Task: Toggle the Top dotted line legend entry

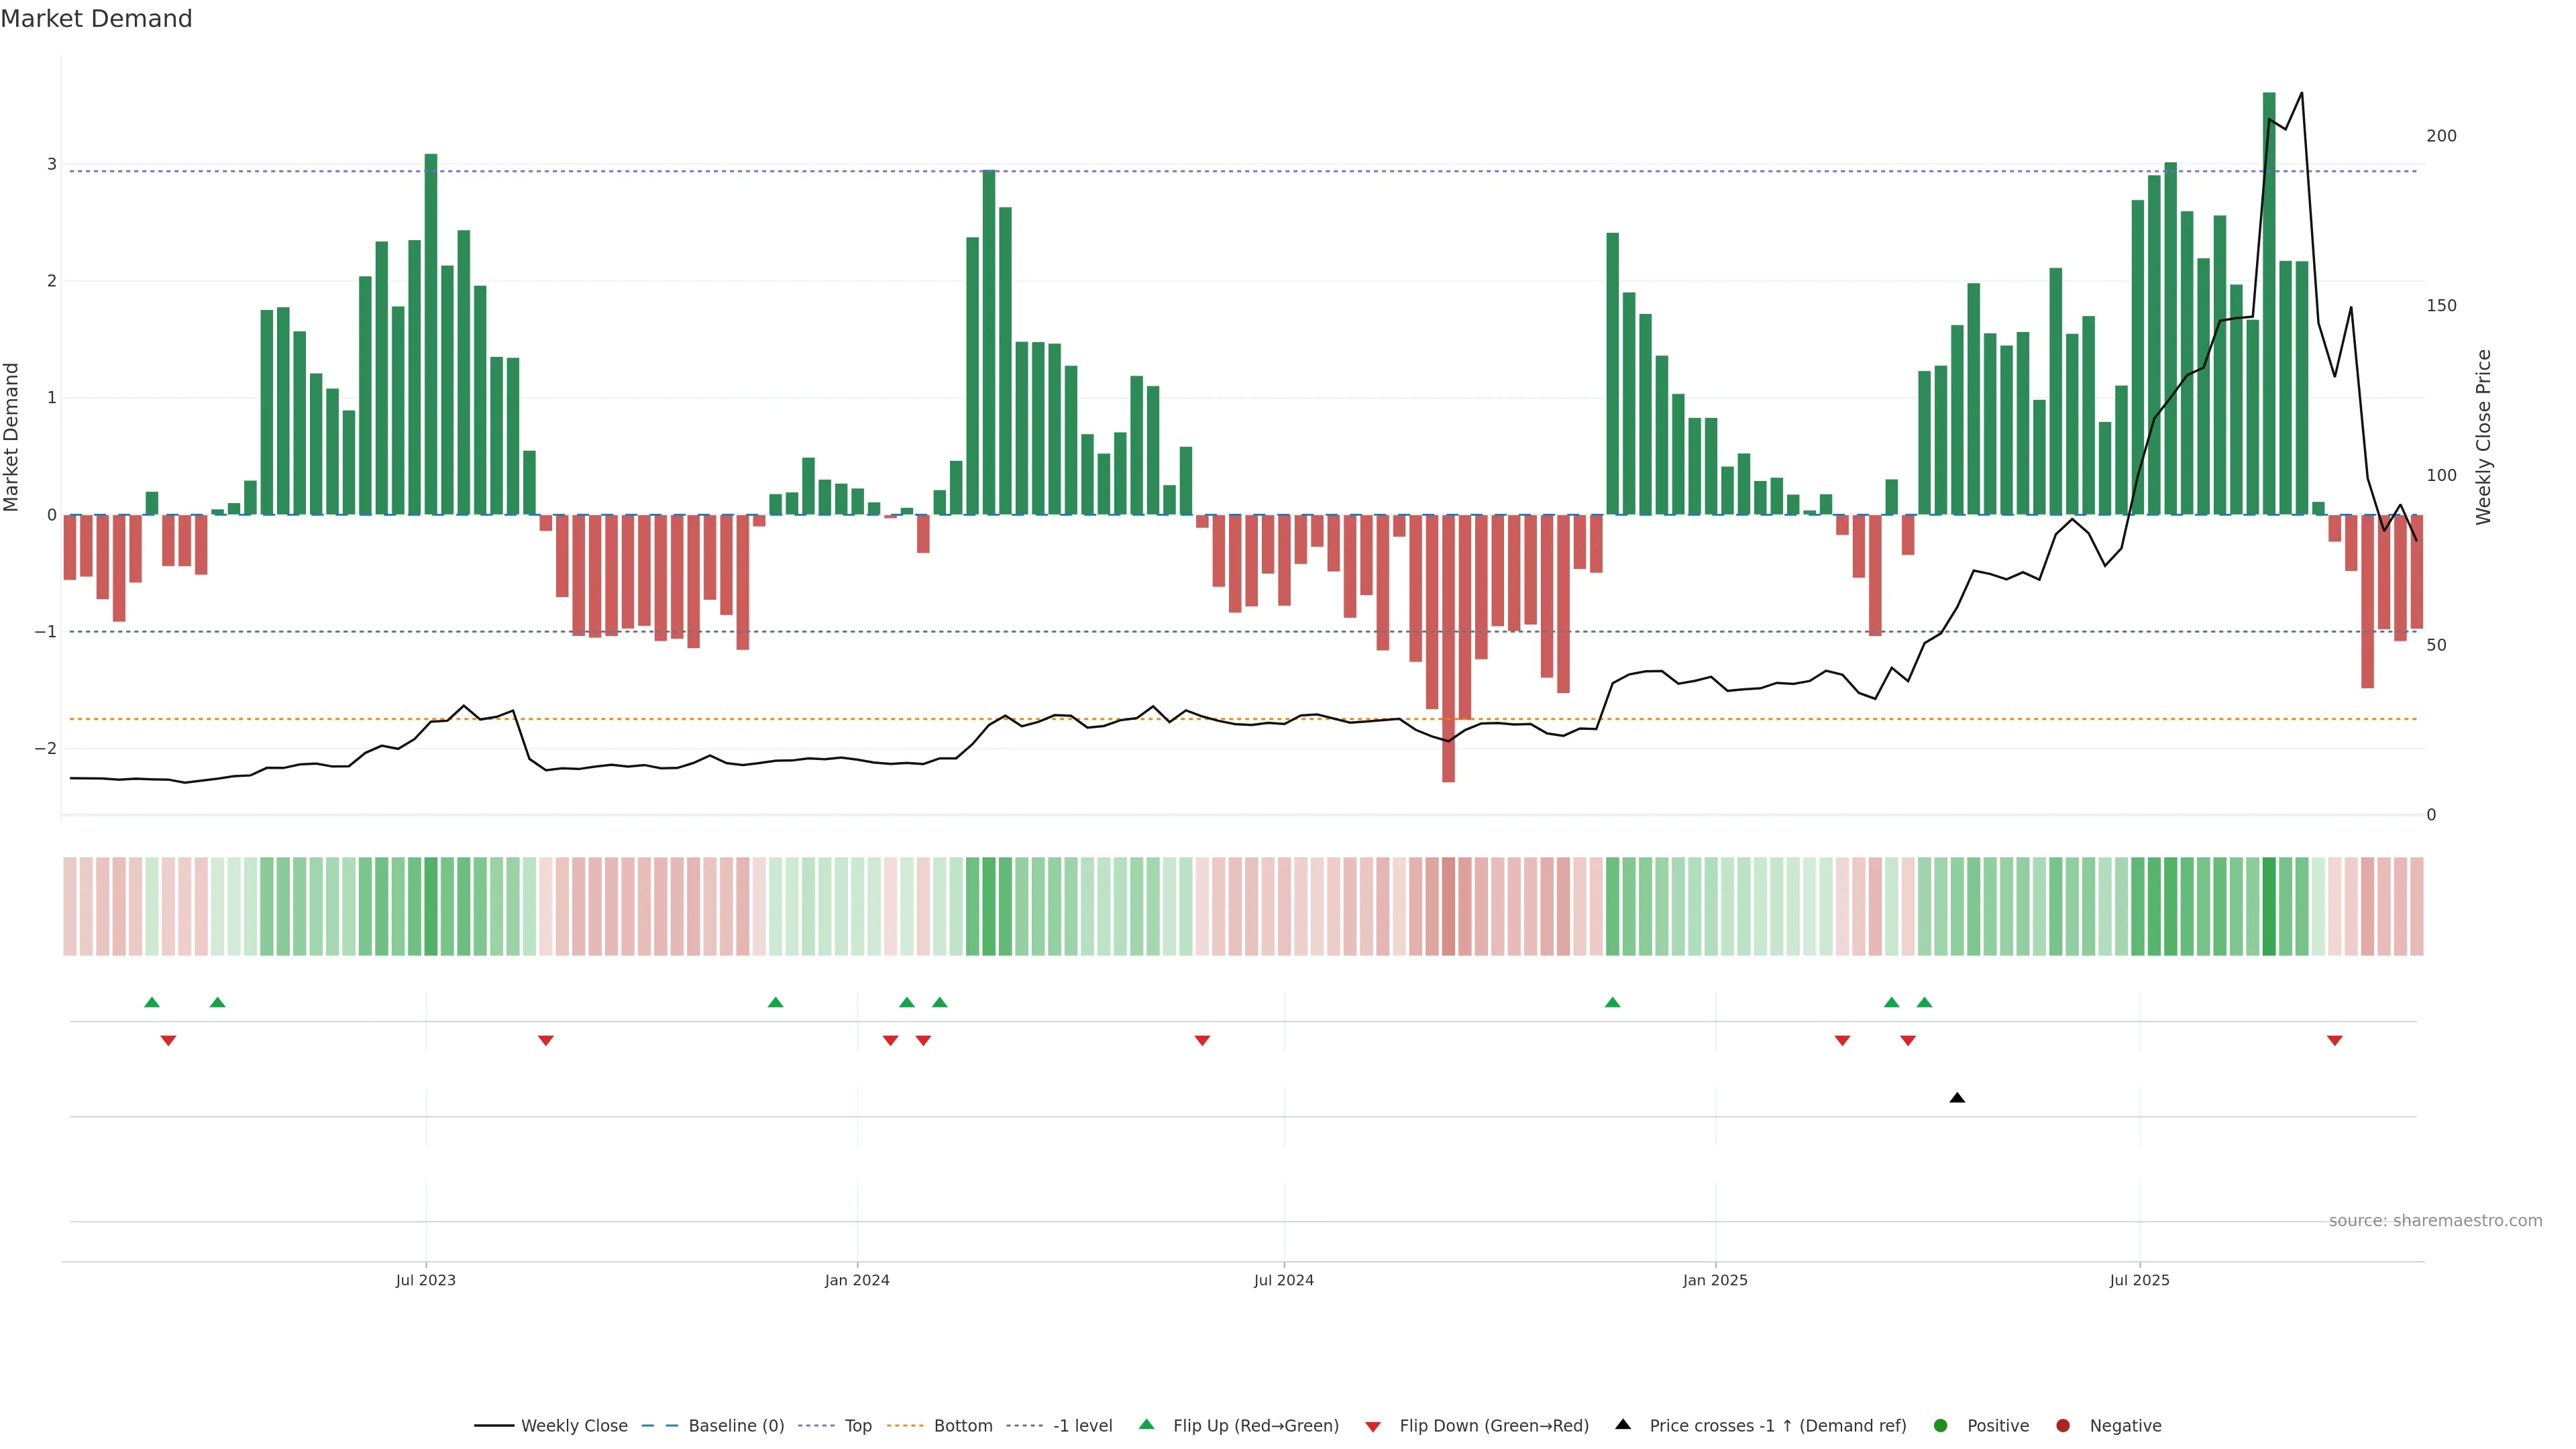Action: [857, 1425]
